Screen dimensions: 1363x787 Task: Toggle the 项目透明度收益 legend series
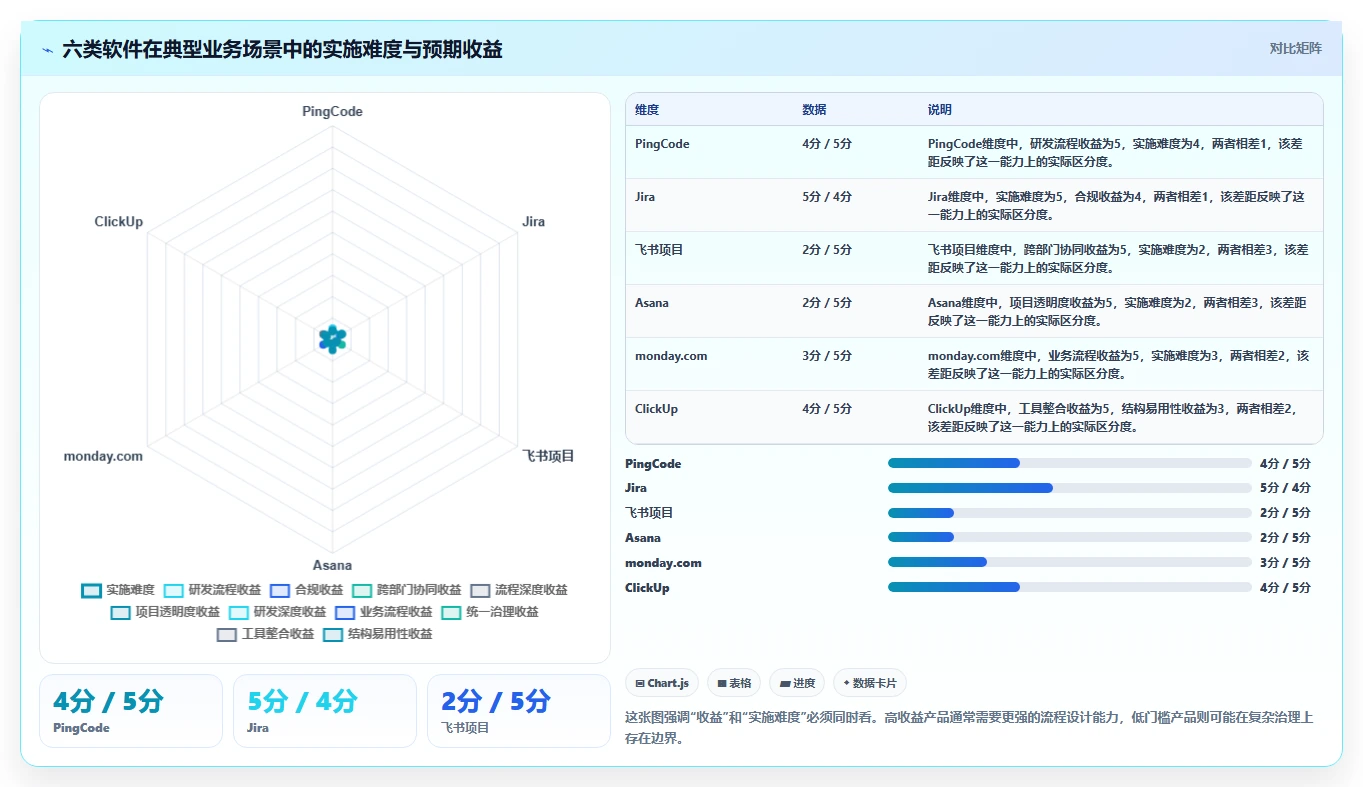[165, 612]
